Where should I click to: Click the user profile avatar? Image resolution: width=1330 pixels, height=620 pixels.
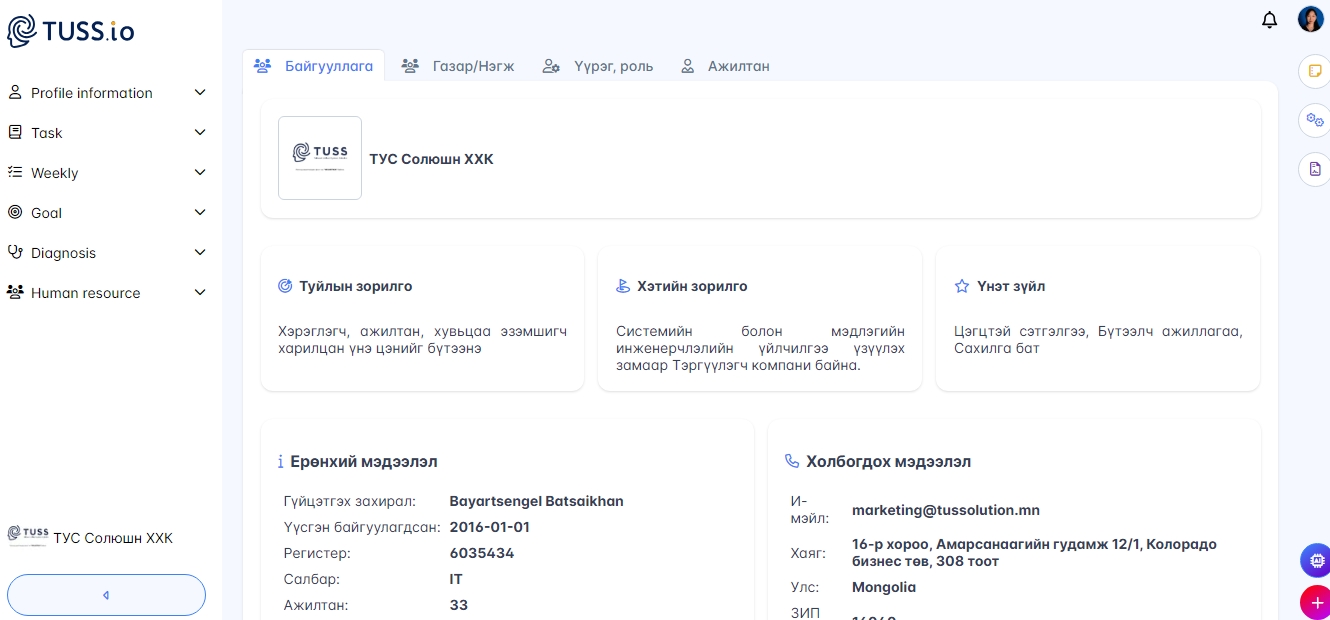tap(1310, 19)
